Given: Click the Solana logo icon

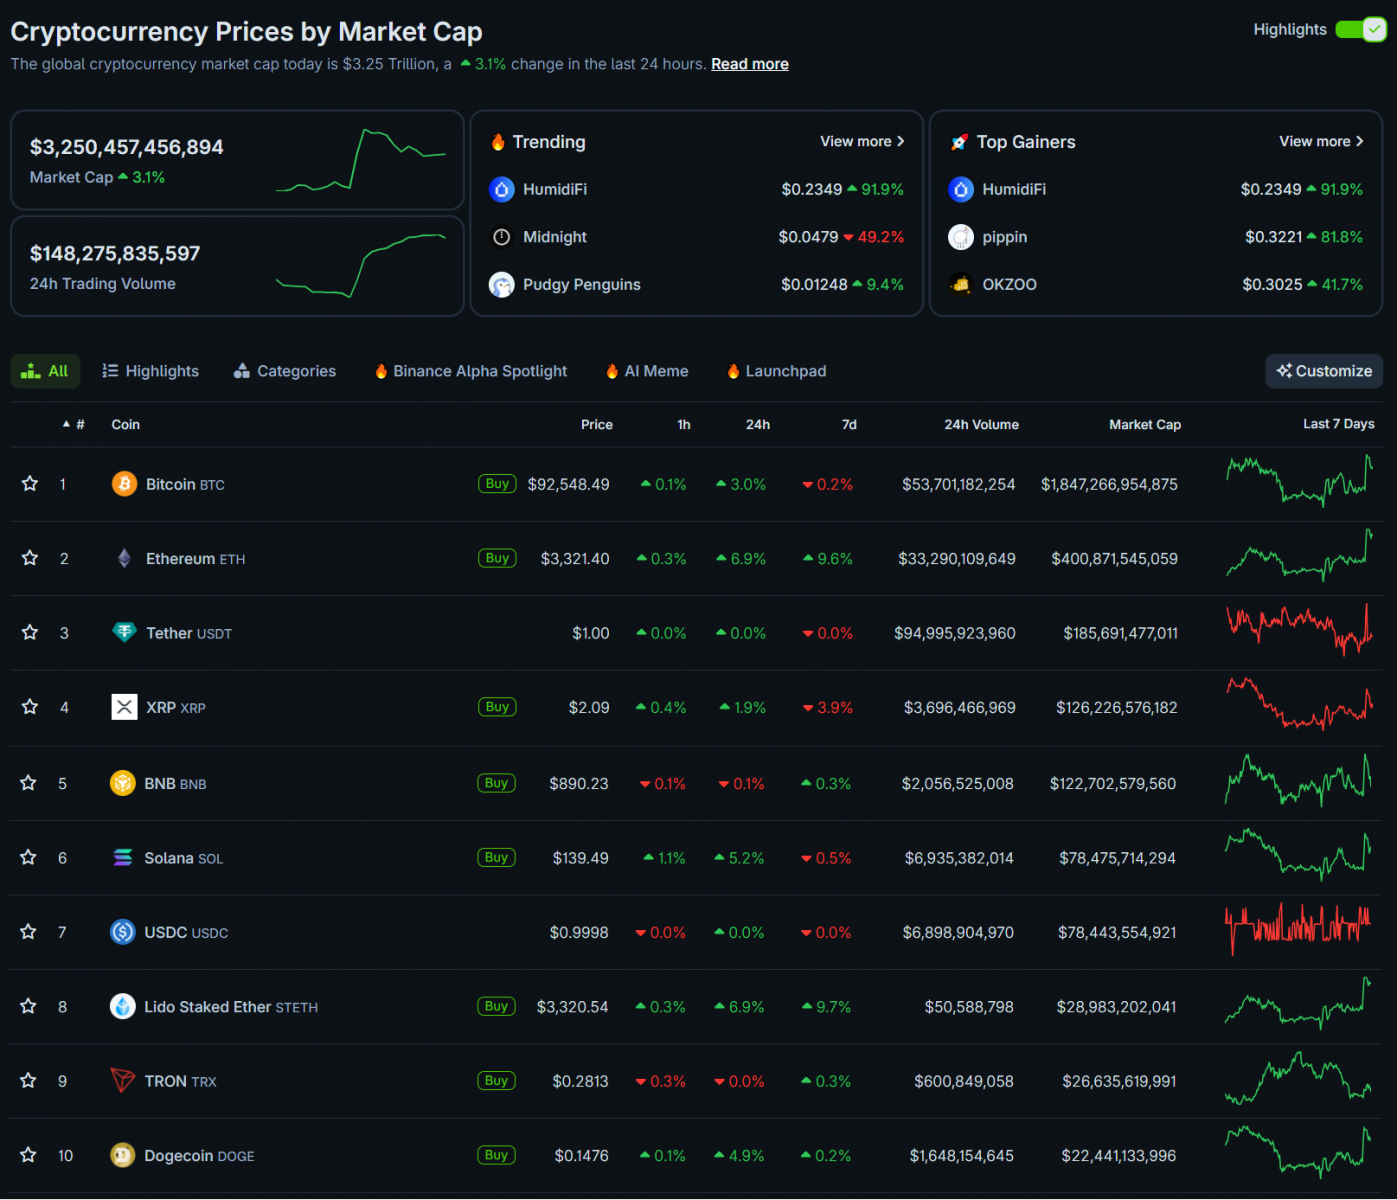Looking at the screenshot, I should coord(122,857).
